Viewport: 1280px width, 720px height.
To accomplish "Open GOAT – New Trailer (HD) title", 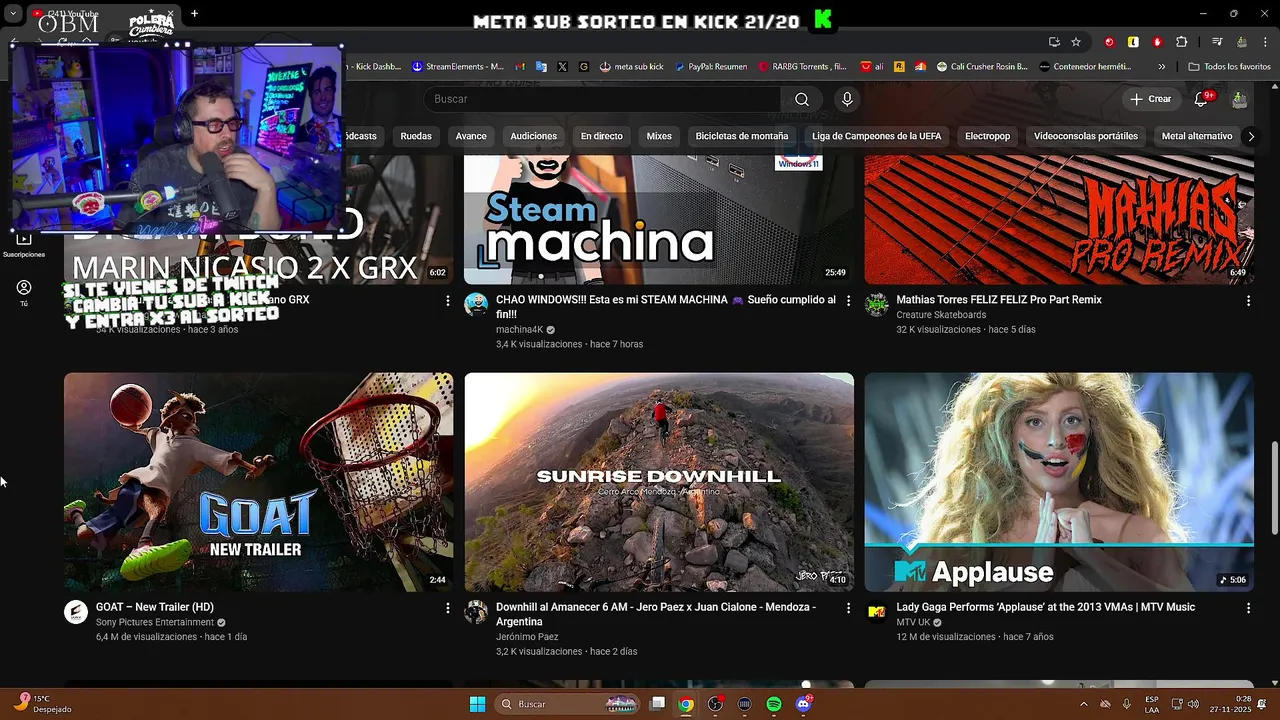I will pos(155,607).
